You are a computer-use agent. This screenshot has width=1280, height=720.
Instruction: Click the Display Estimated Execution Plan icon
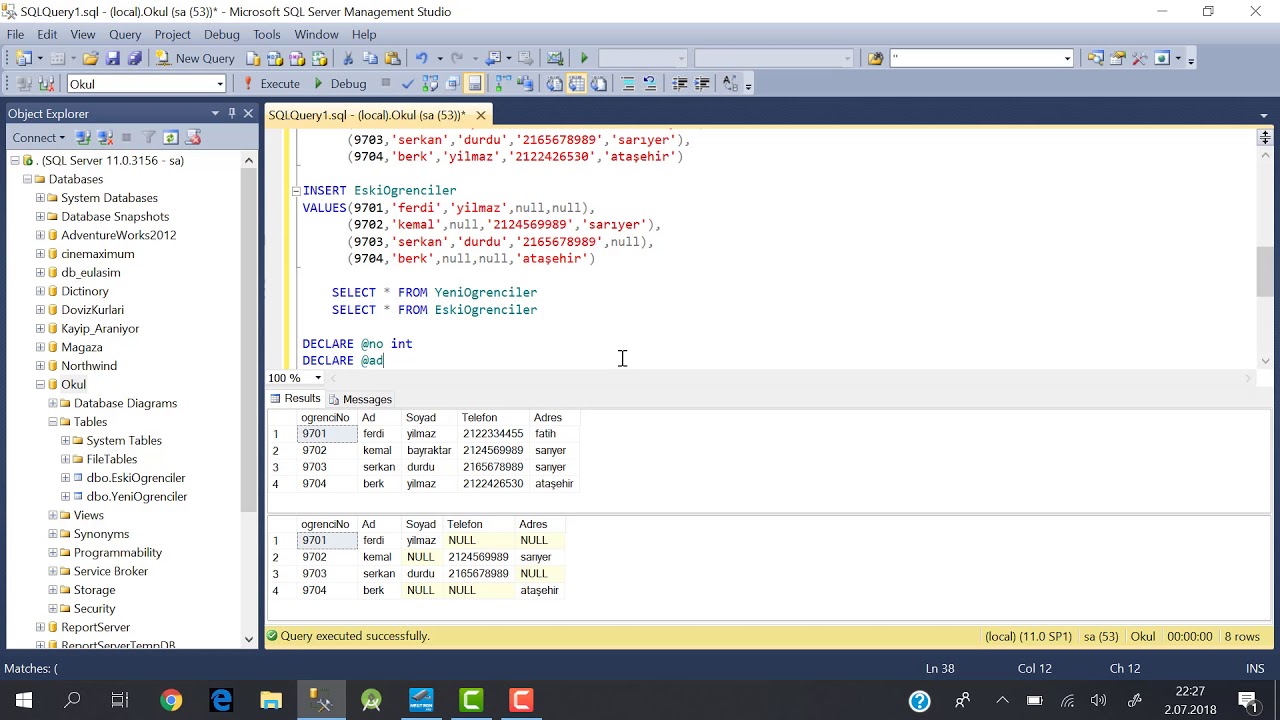[430, 84]
